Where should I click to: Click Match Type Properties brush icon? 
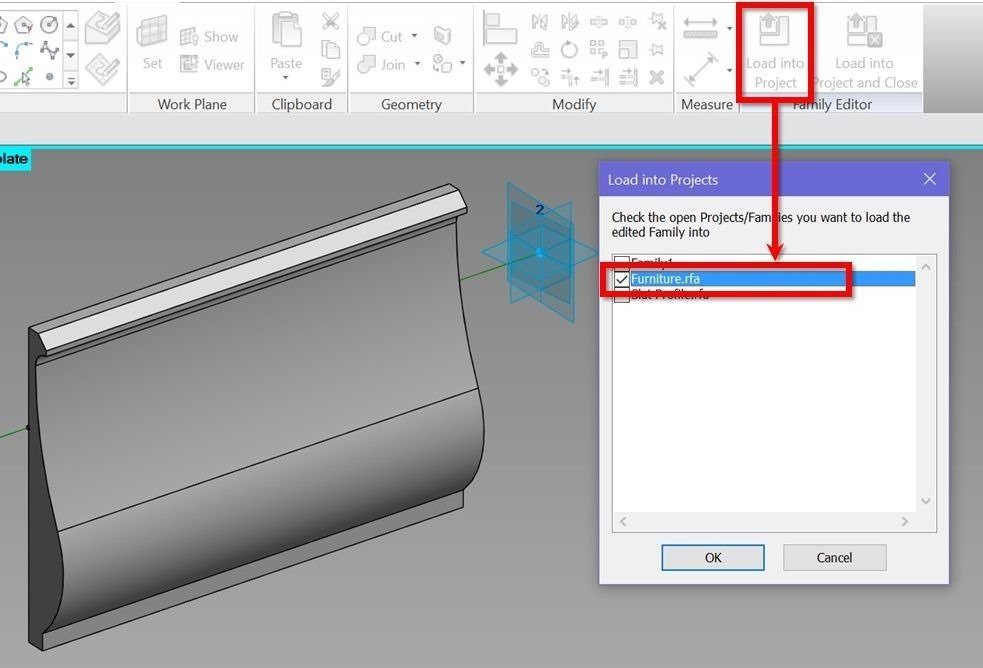click(330, 76)
